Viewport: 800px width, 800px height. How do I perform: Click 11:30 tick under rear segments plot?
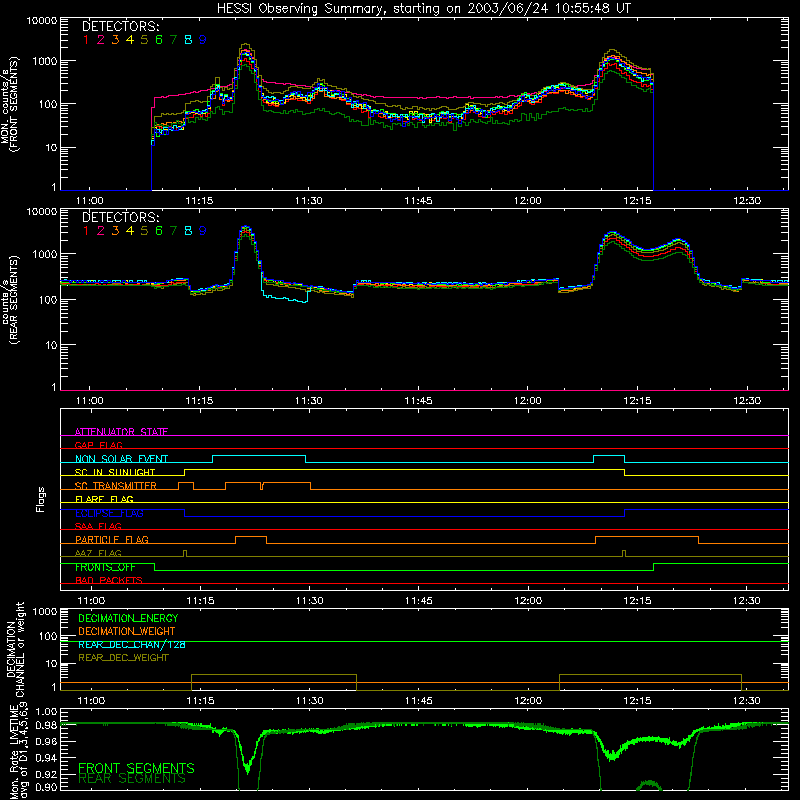click(x=309, y=401)
